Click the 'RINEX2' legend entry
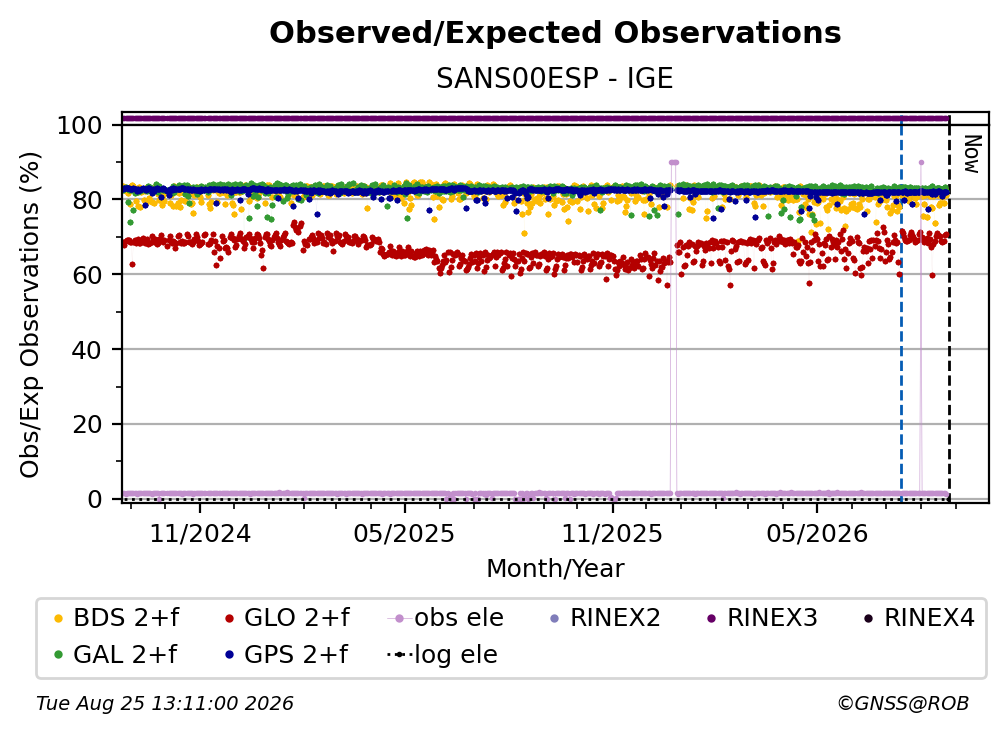This screenshot has height=734, width=1008. pyautogui.click(x=606, y=618)
